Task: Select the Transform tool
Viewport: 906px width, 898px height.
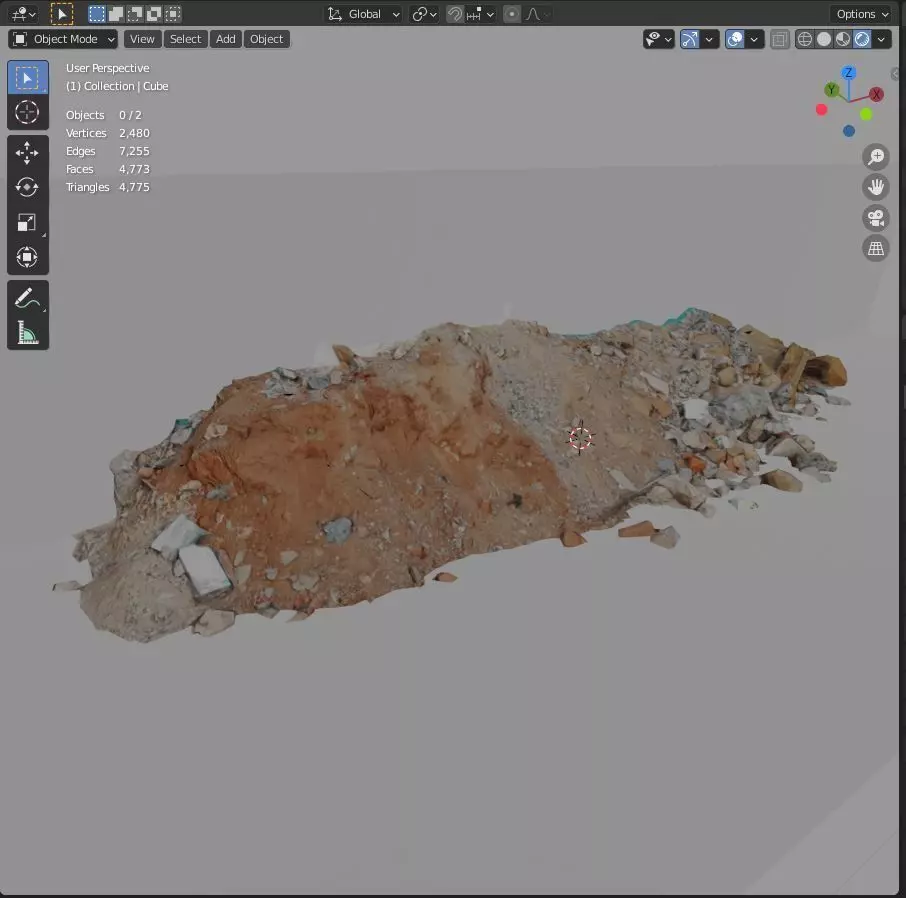Action: pos(28,257)
